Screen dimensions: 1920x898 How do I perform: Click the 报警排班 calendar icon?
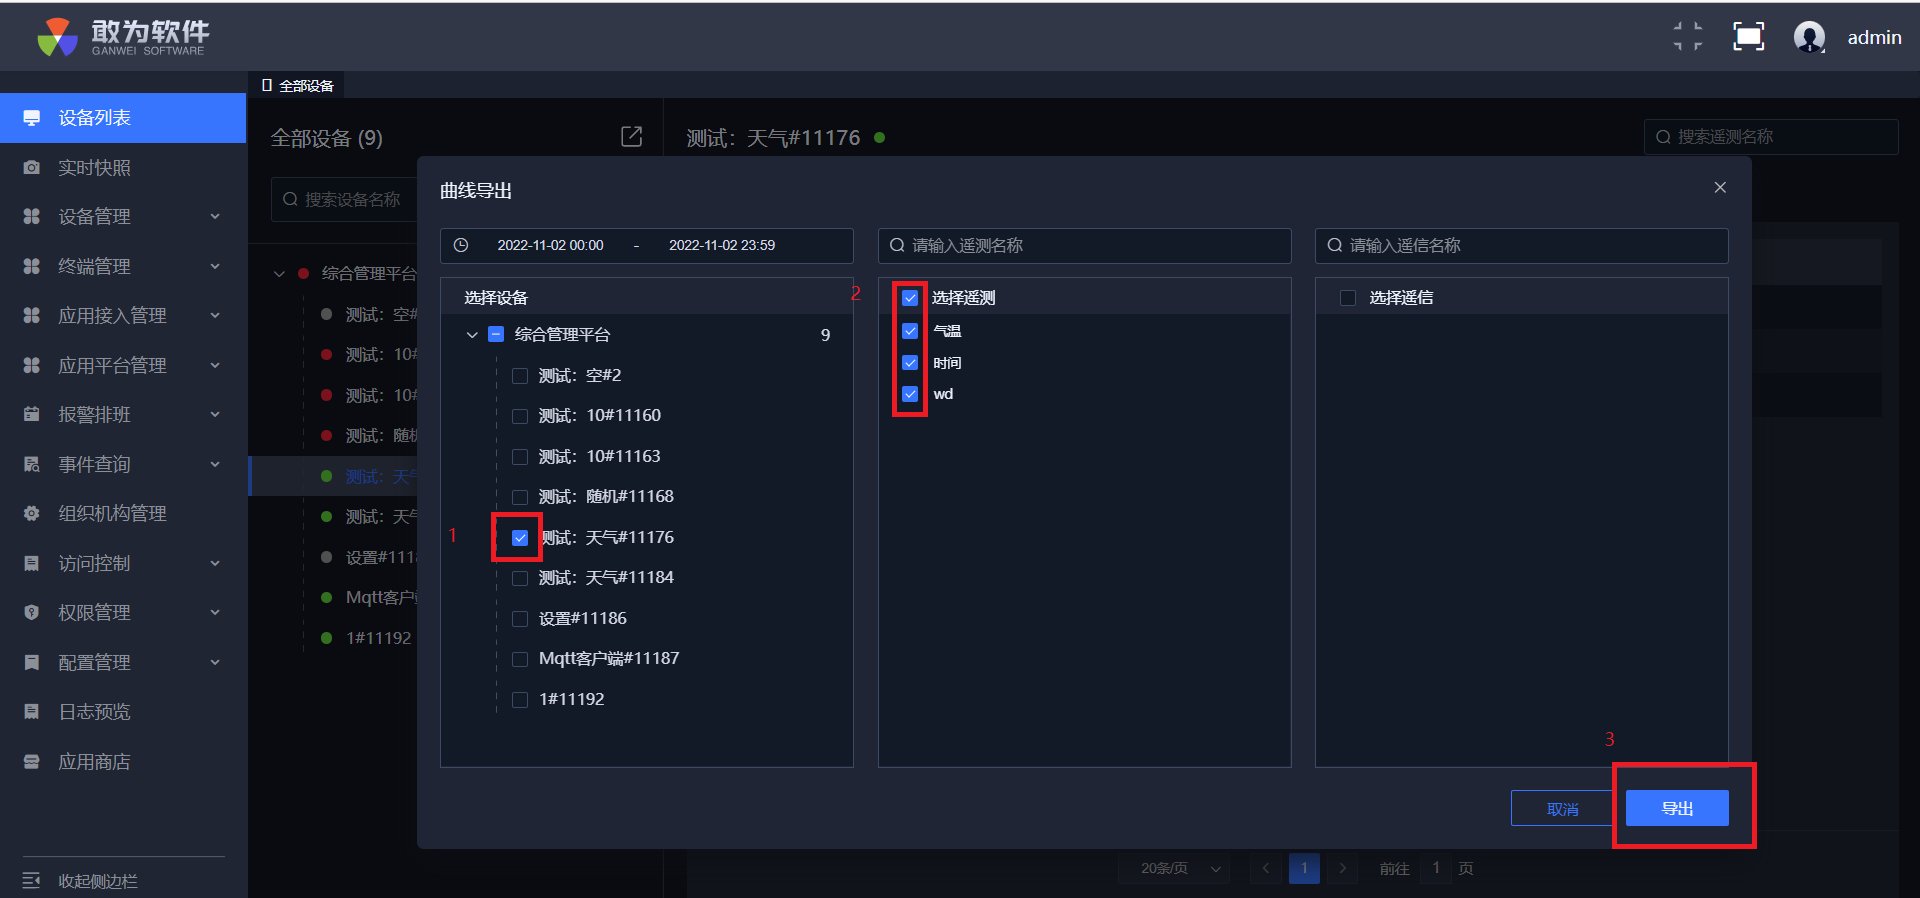point(32,415)
